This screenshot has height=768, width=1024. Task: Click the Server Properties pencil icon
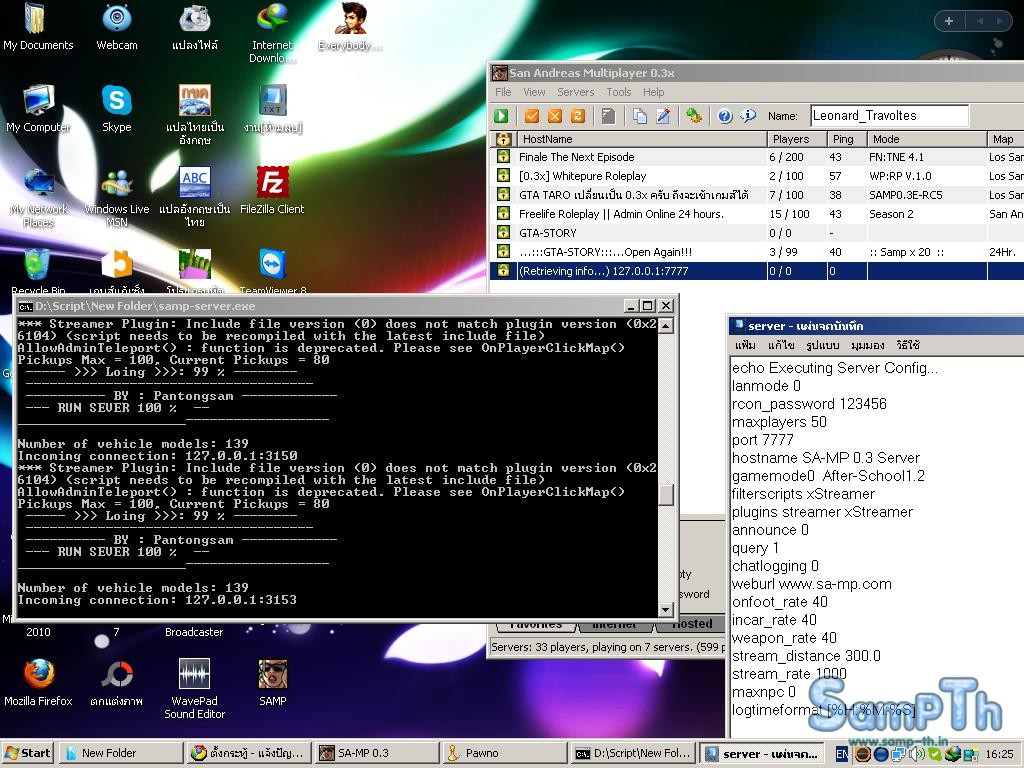(662, 116)
